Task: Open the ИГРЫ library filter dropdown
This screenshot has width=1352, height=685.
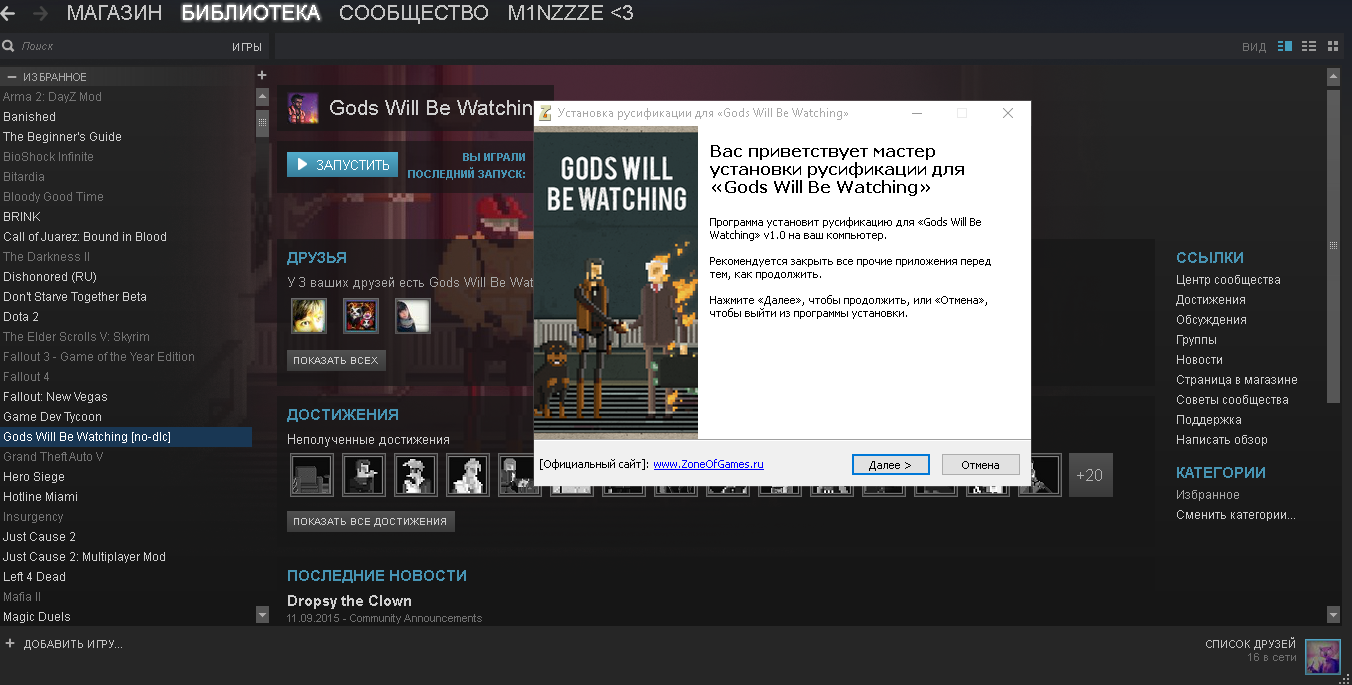Action: [246, 47]
